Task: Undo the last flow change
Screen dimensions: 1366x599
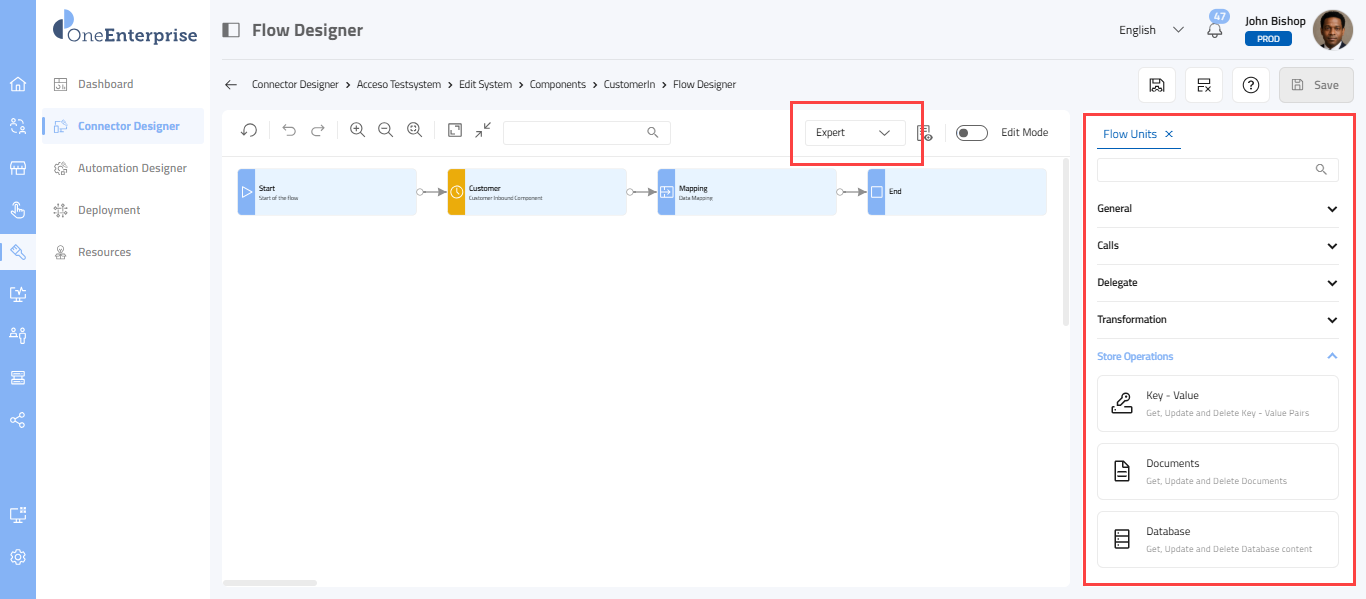Action: click(289, 130)
